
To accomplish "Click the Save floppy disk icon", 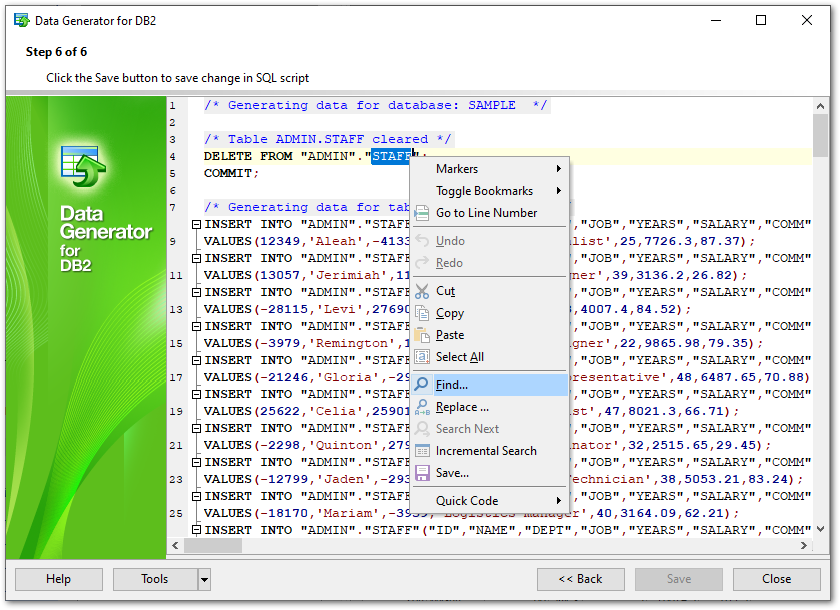I will pos(422,473).
